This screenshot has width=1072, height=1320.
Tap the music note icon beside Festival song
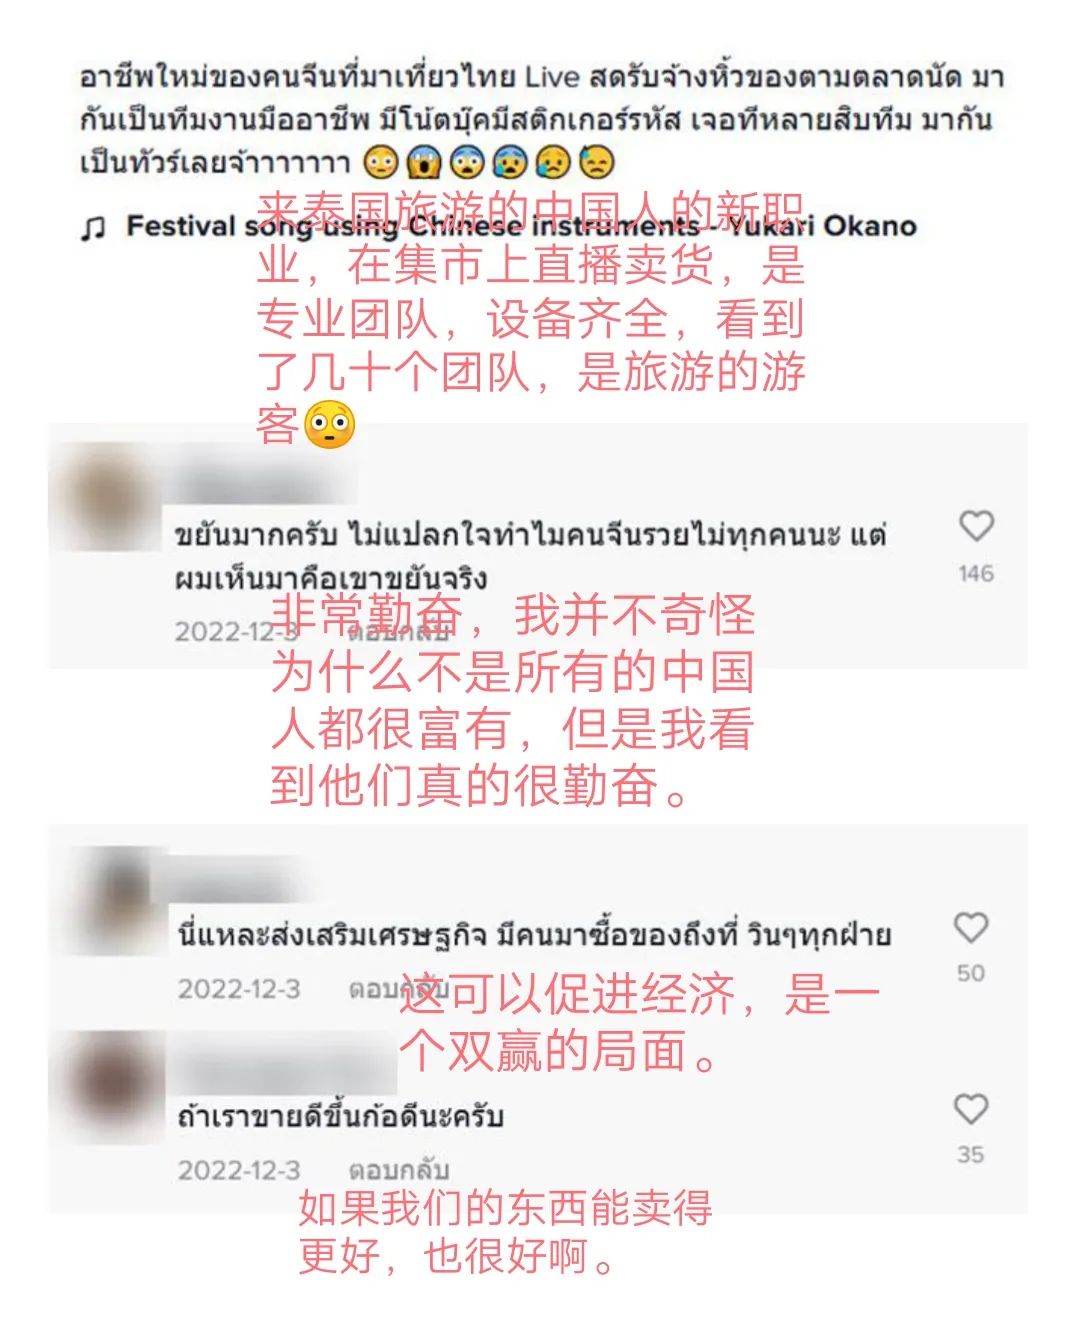tap(93, 229)
